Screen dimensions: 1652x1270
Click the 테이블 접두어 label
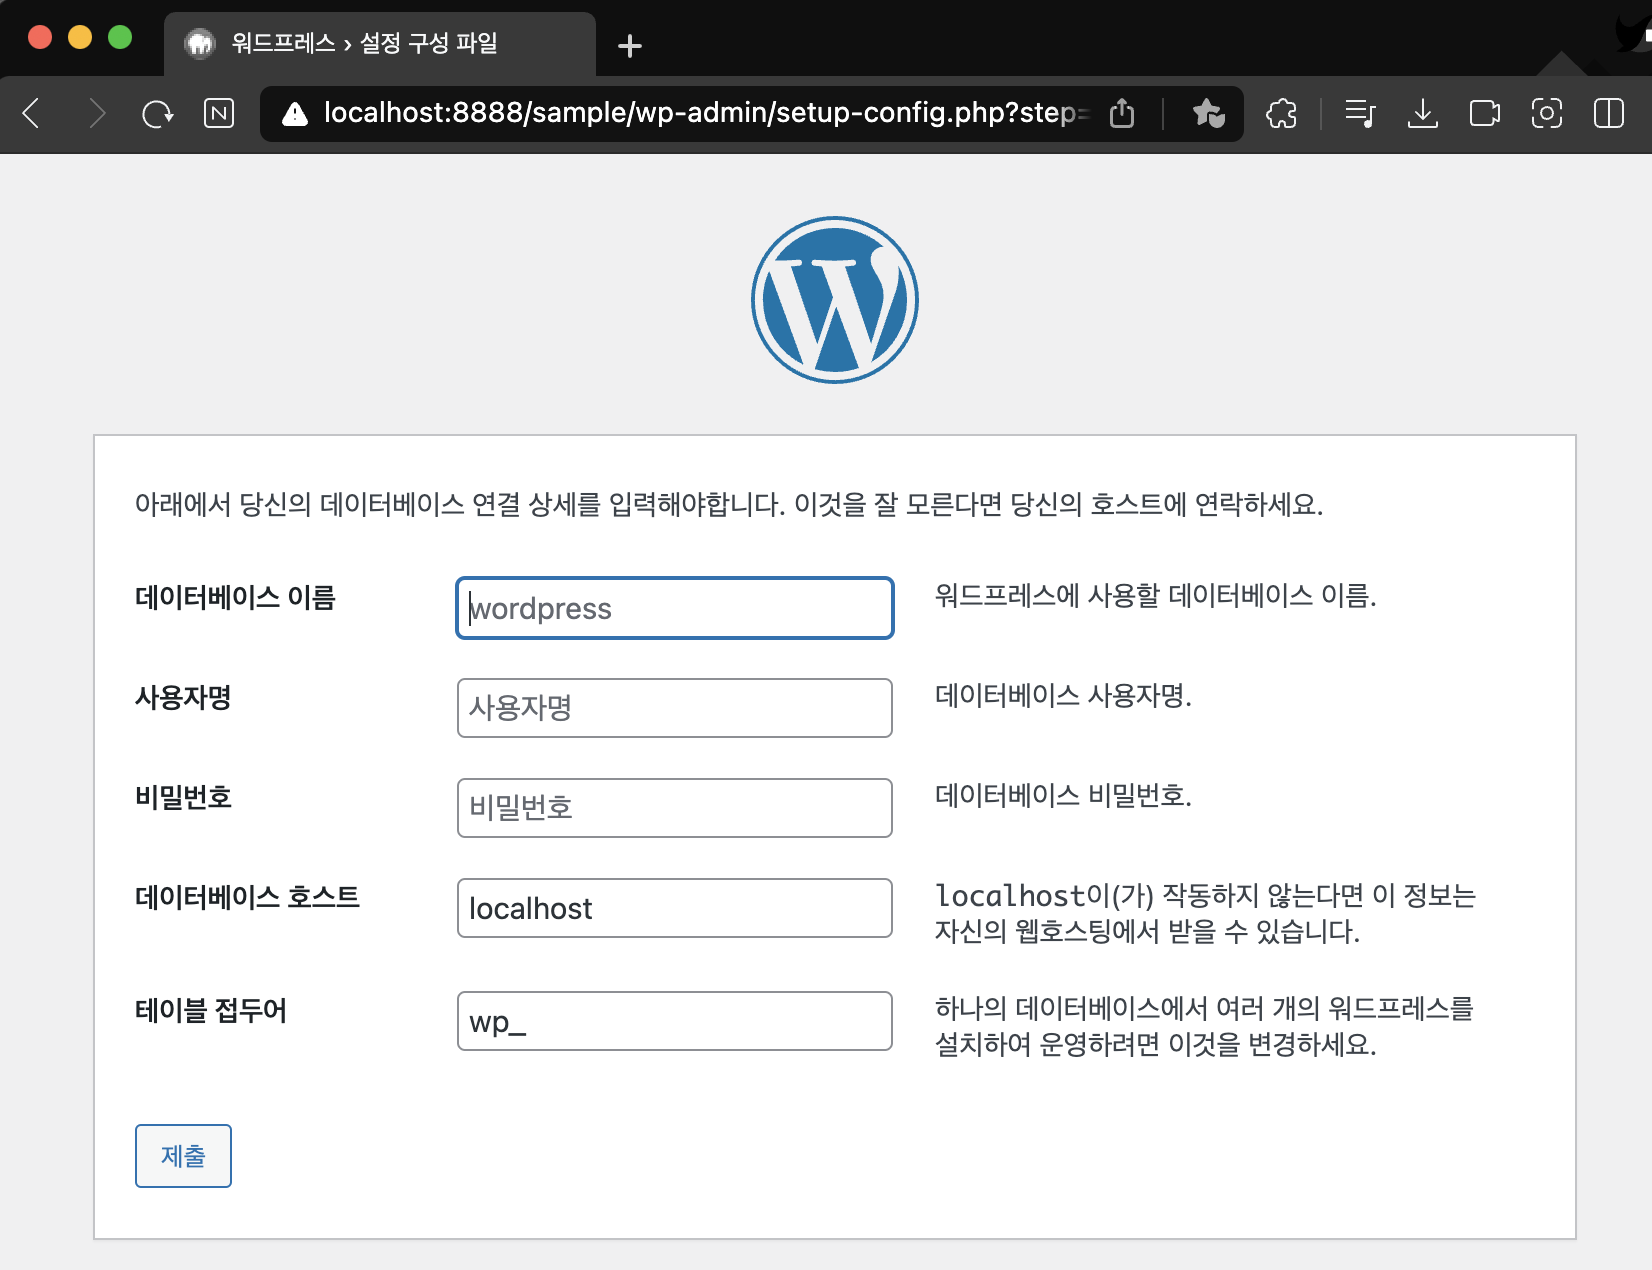click(211, 1011)
